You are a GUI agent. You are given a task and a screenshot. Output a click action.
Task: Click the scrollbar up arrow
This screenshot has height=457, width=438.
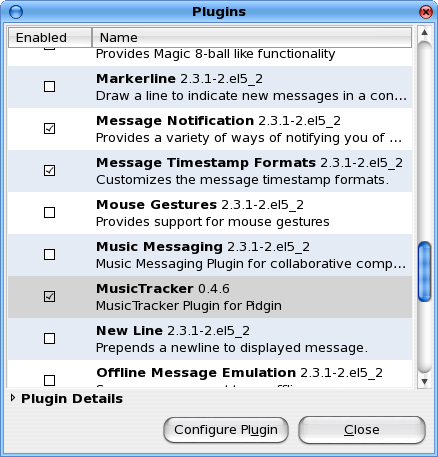click(x=424, y=33)
